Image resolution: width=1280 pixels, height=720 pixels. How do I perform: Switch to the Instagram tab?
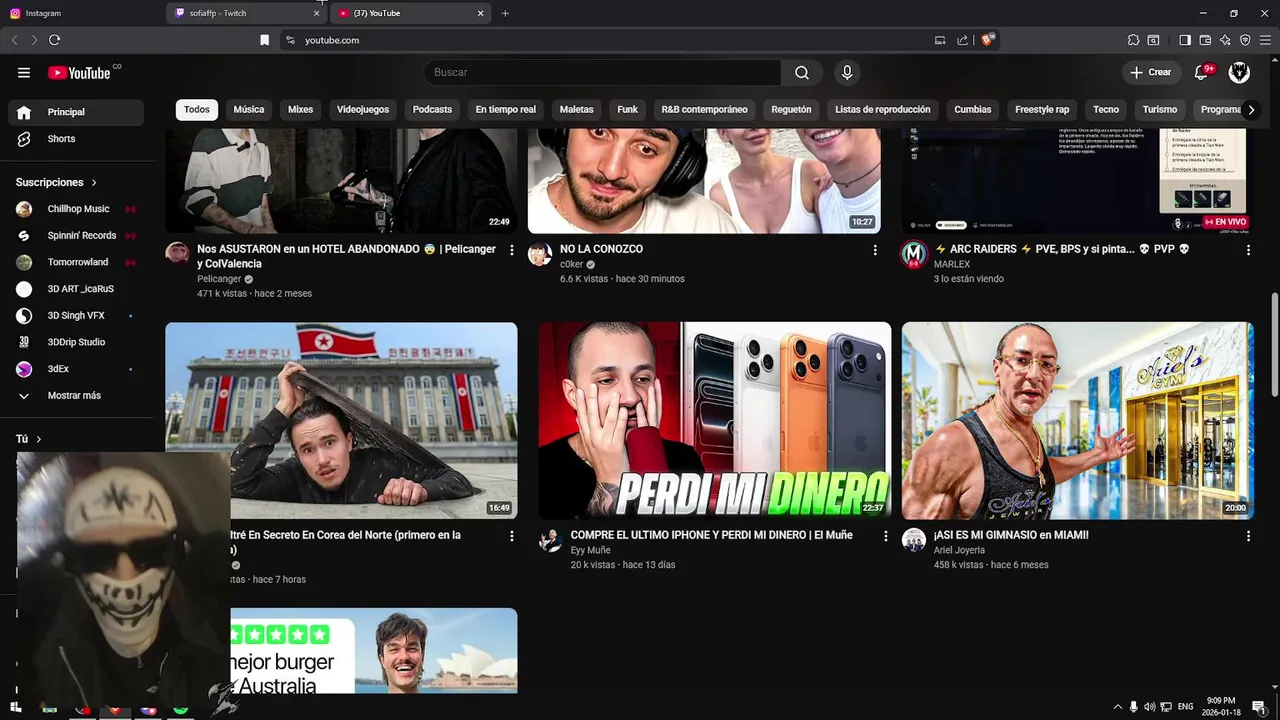(82, 13)
